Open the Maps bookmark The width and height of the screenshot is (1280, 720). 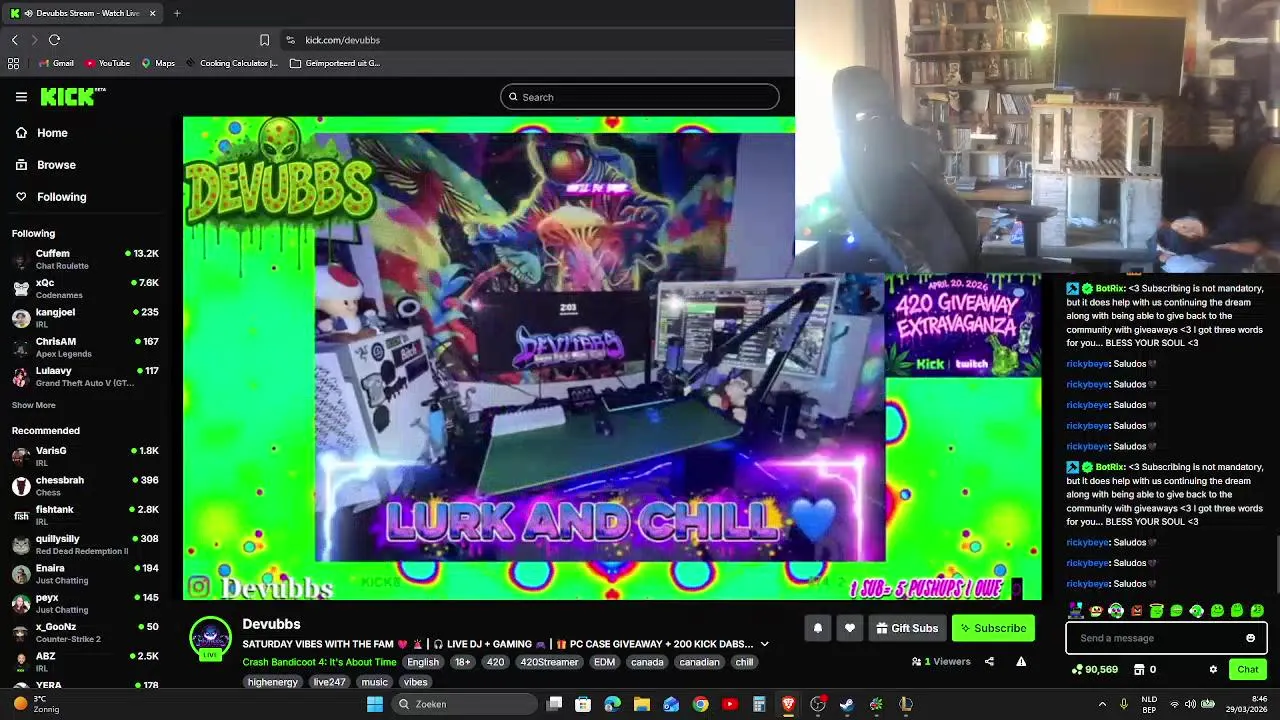click(x=158, y=63)
